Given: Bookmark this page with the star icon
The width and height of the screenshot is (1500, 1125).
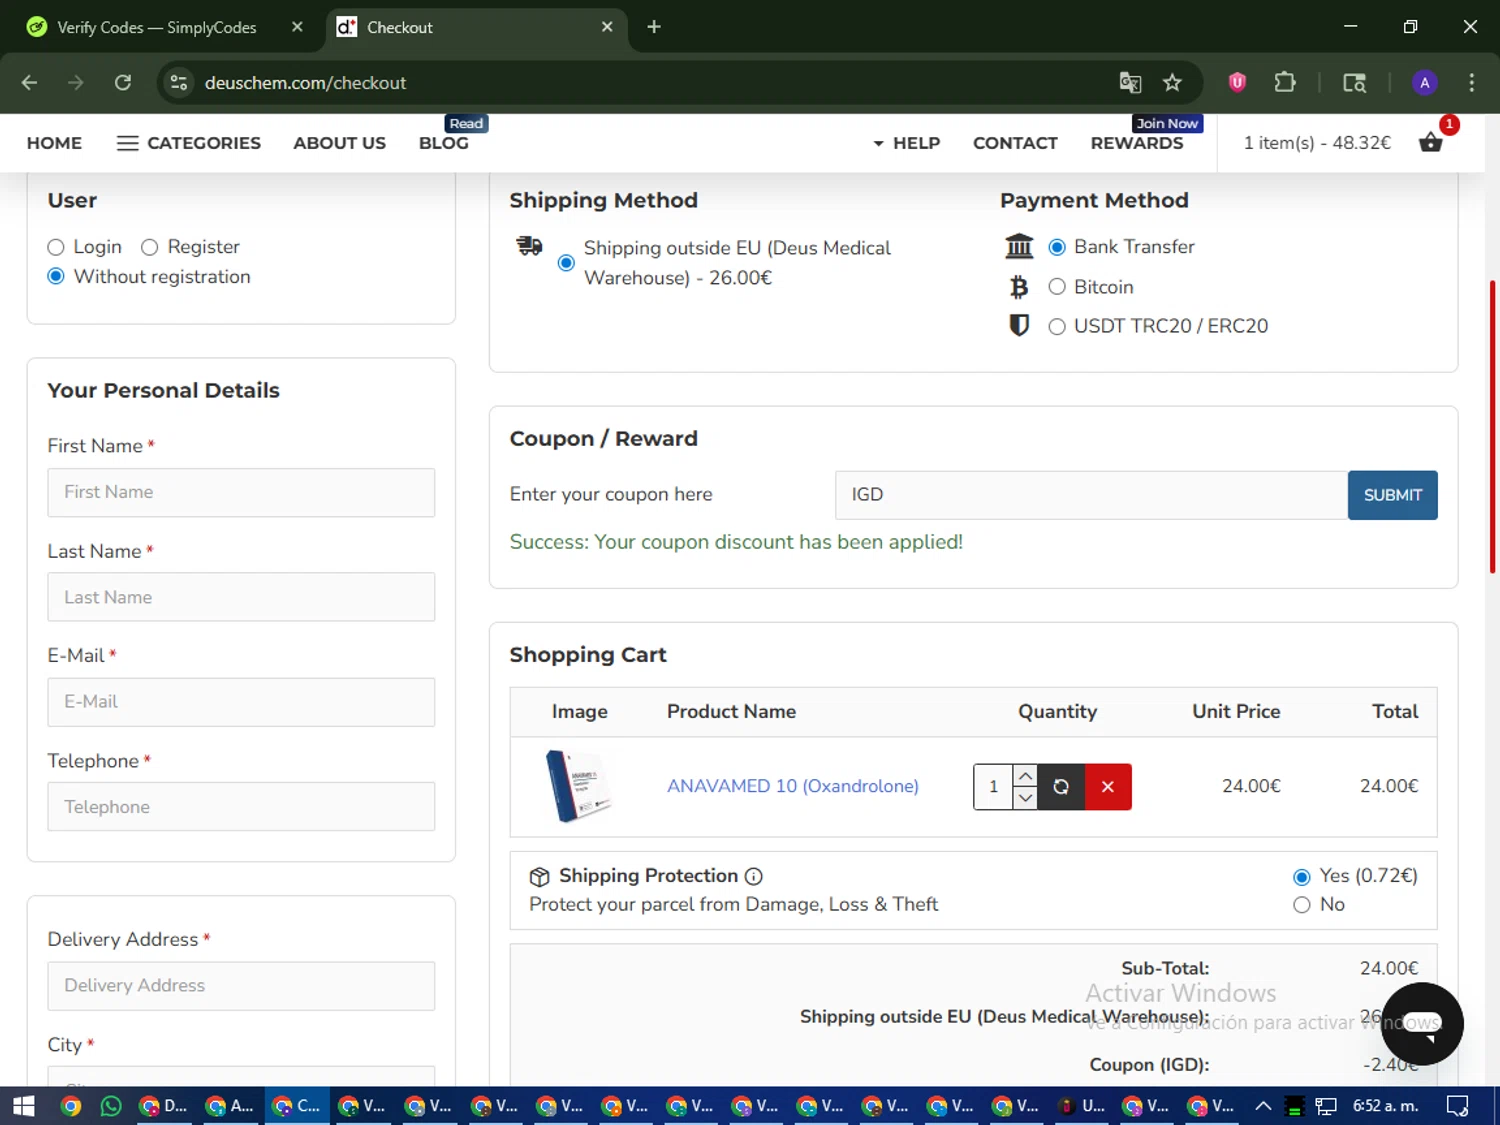Looking at the screenshot, I should (x=1172, y=83).
